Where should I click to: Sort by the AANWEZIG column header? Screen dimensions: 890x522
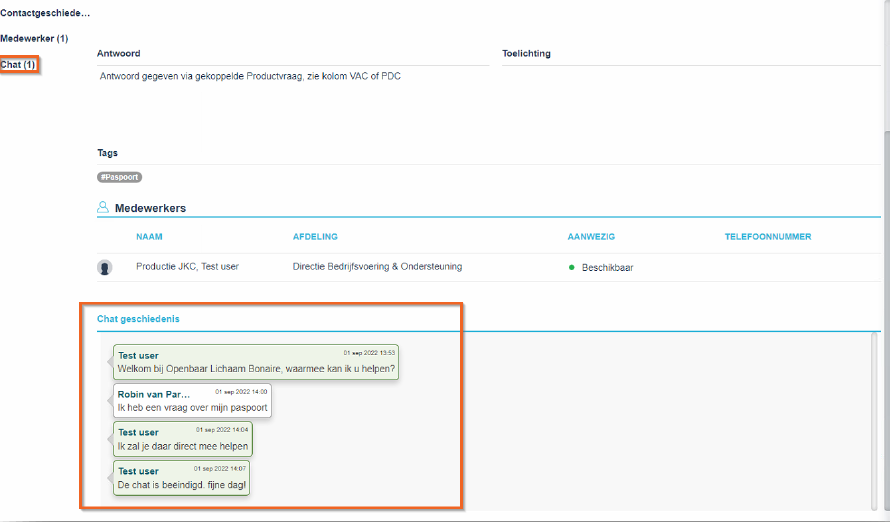590,237
